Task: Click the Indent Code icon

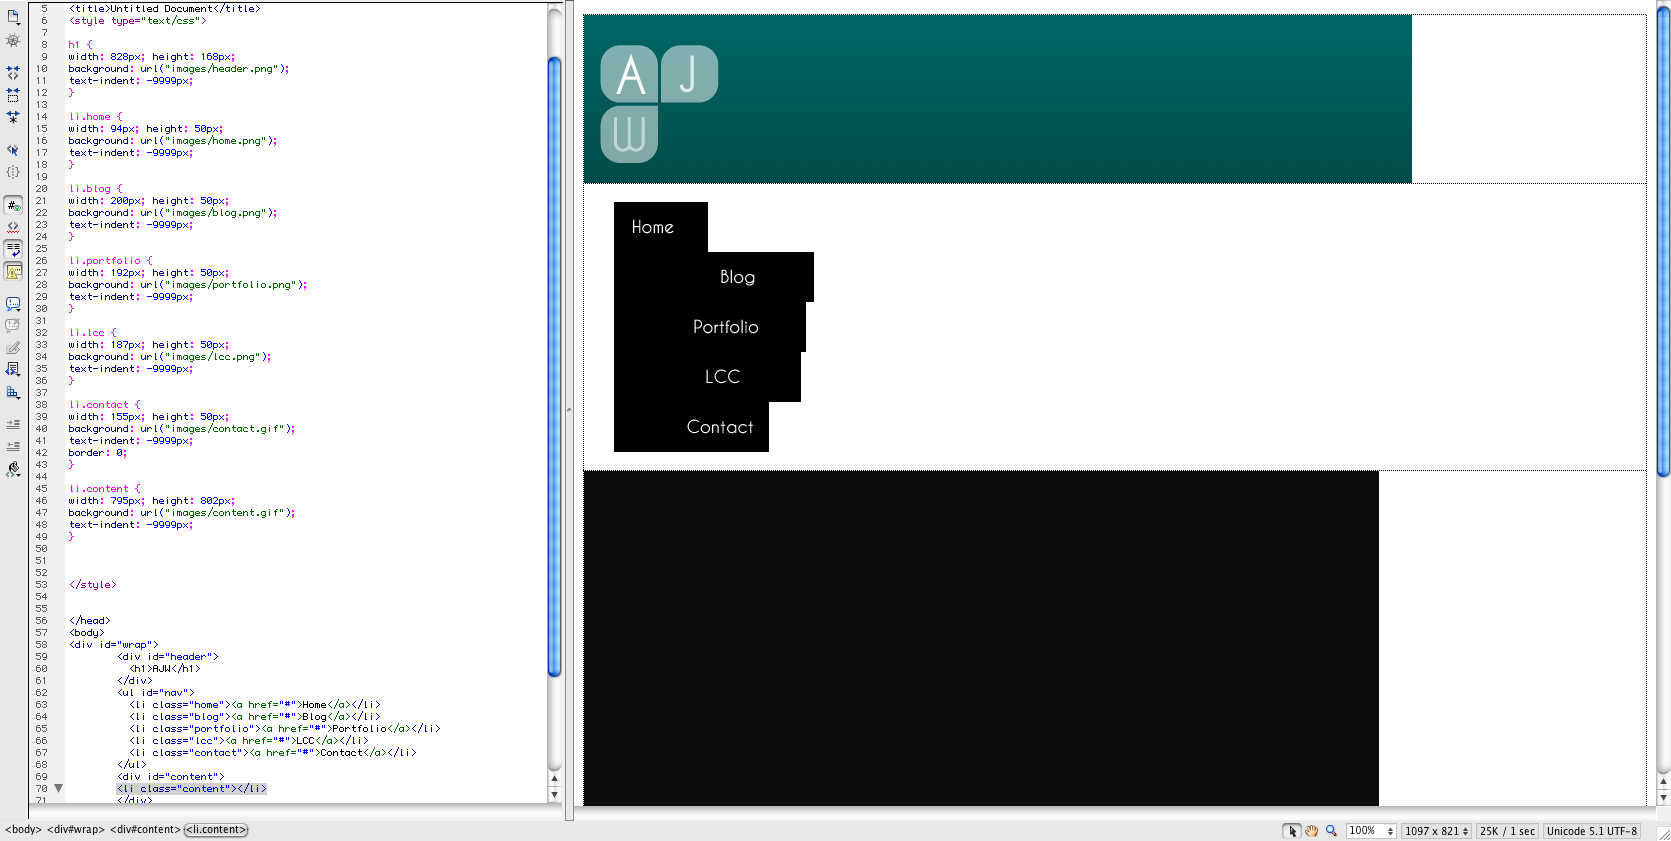Action: (13, 425)
